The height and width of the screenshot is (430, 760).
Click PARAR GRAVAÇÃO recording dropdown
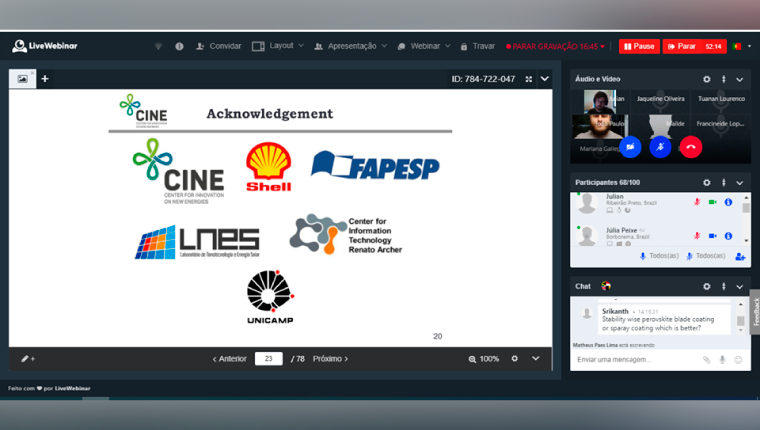(555, 47)
